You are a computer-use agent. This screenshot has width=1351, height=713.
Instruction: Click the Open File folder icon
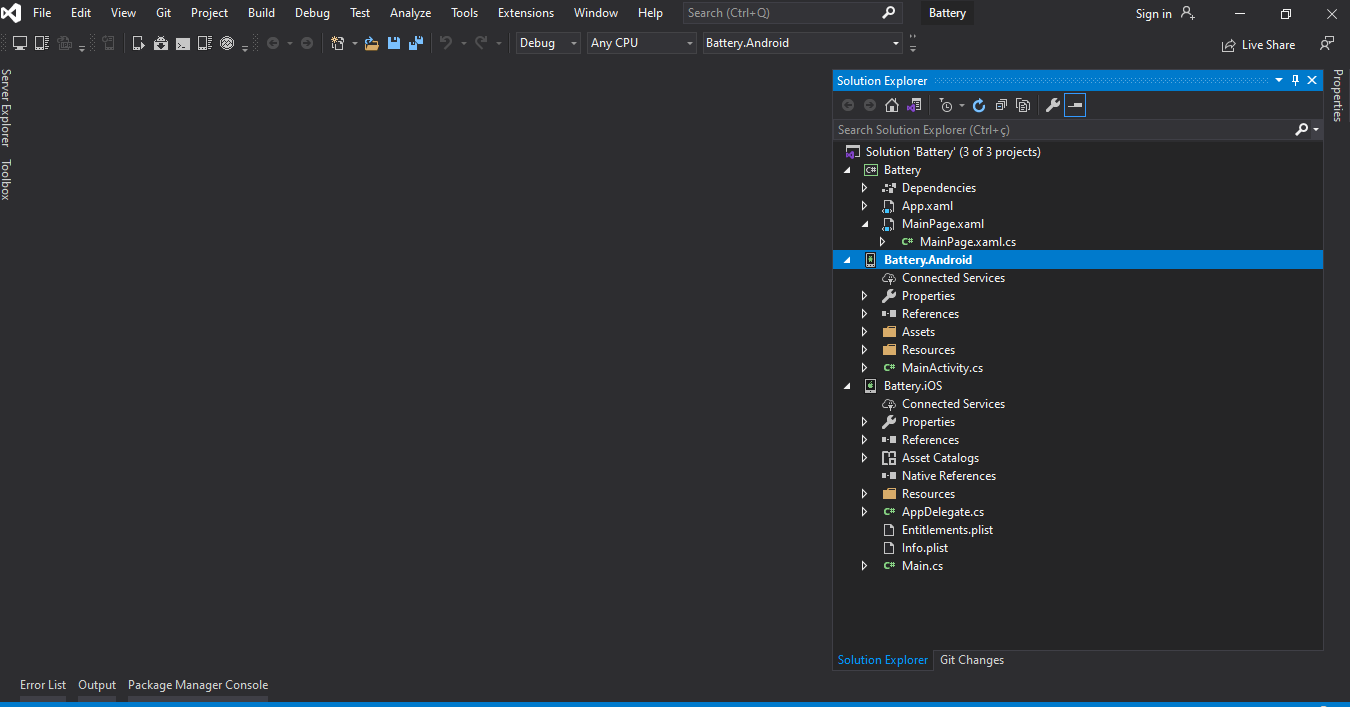click(370, 43)
